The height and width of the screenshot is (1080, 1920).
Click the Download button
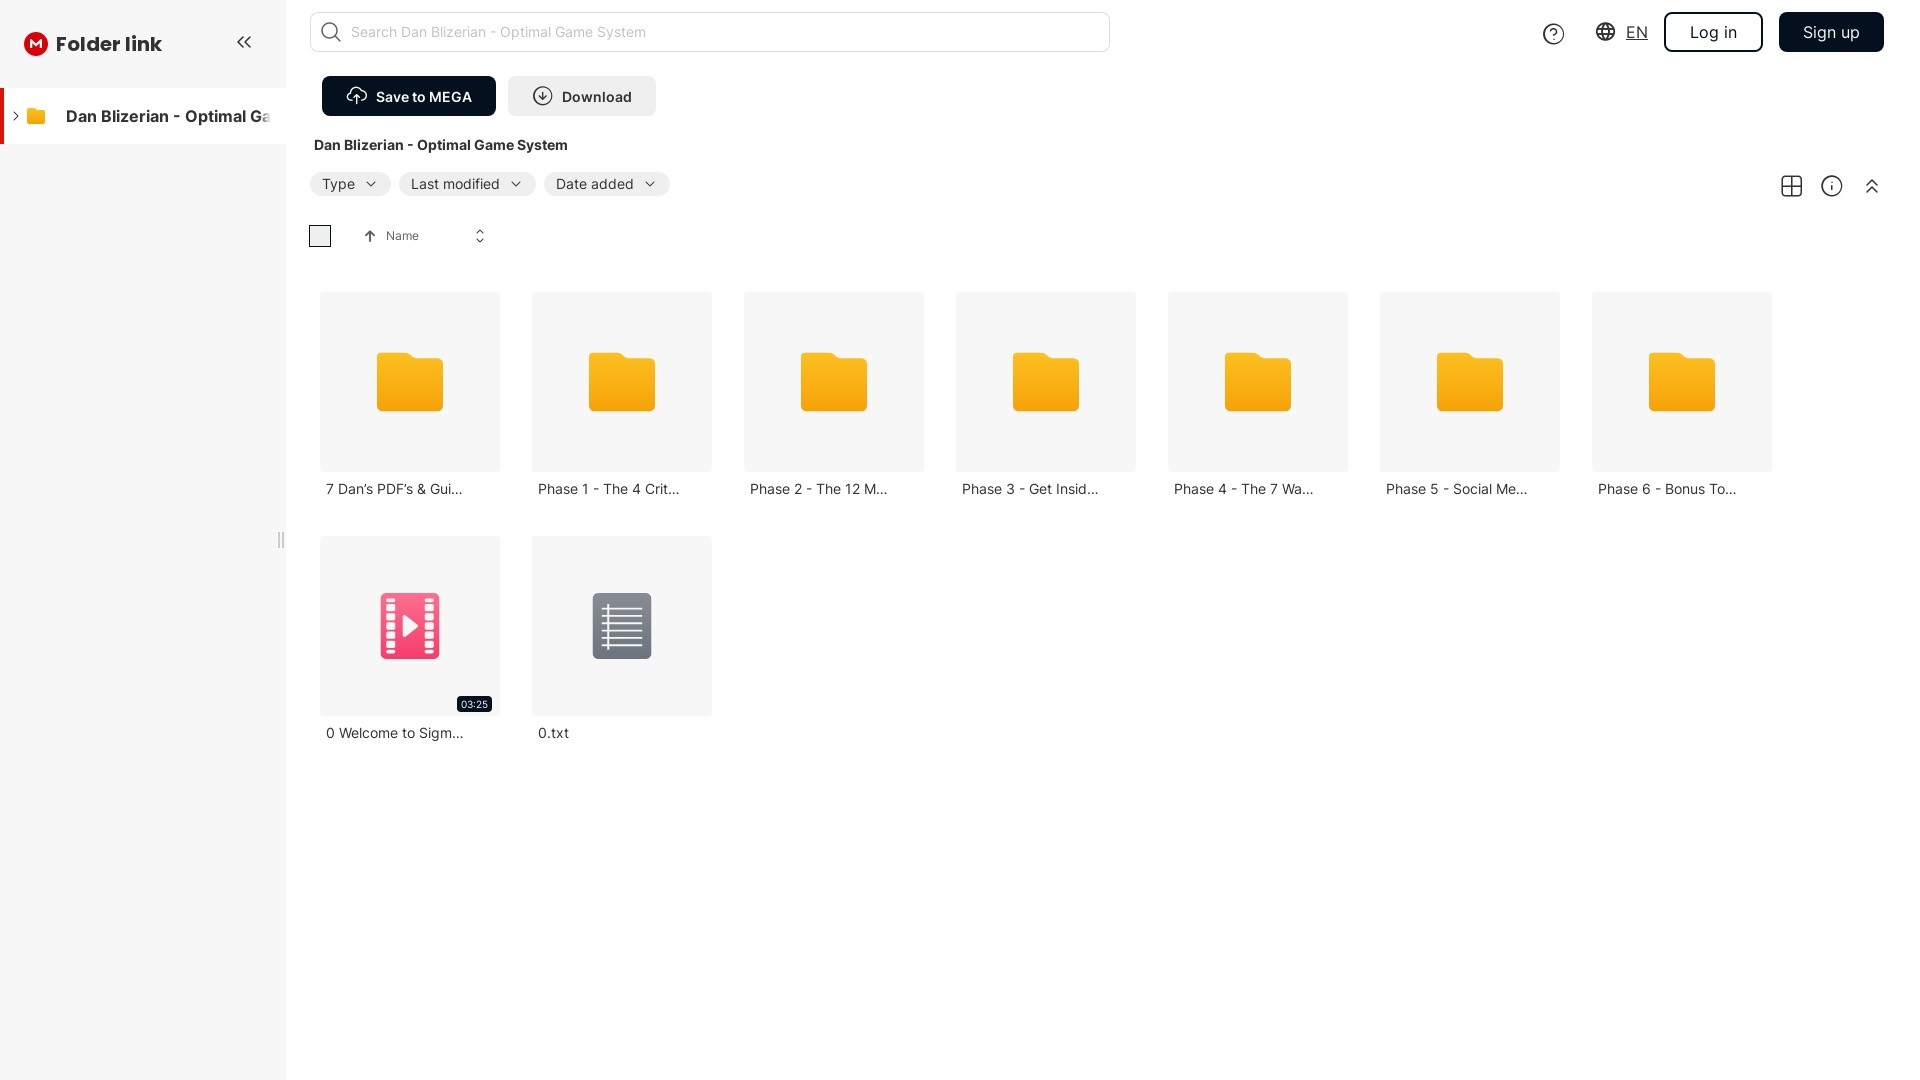pyautogui.click(x=581, y=96)
